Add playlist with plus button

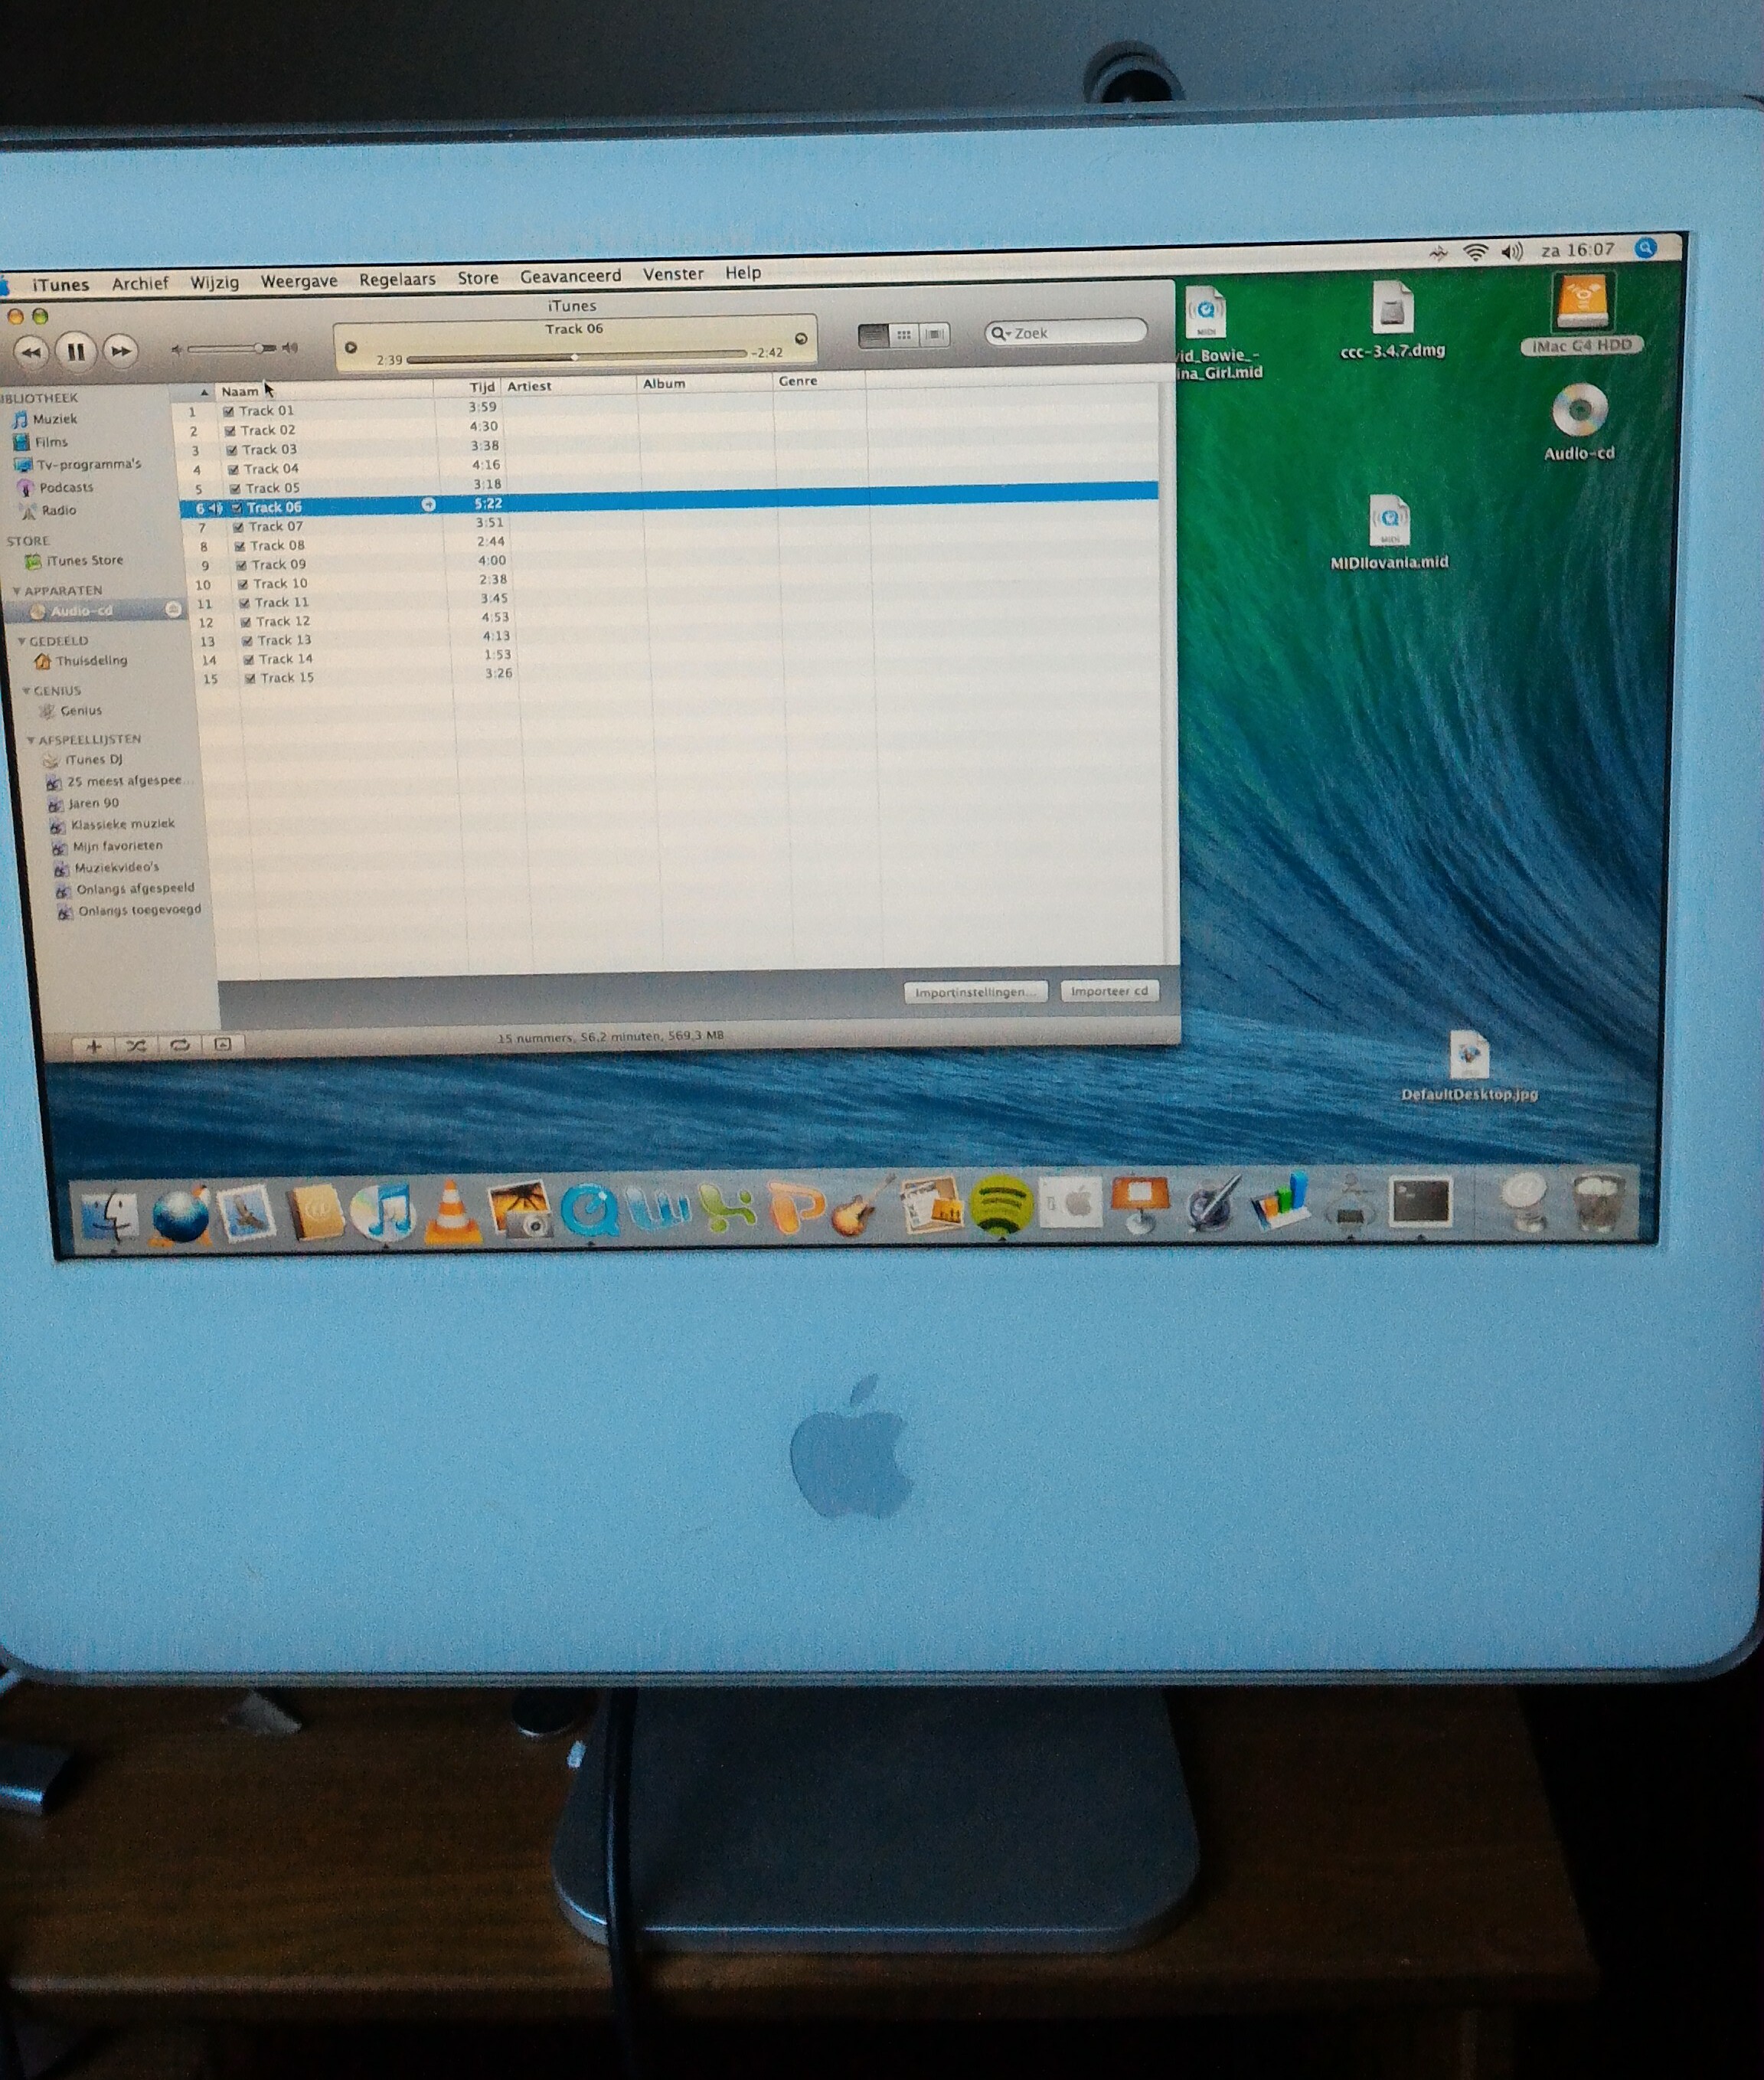[94, 1046]
